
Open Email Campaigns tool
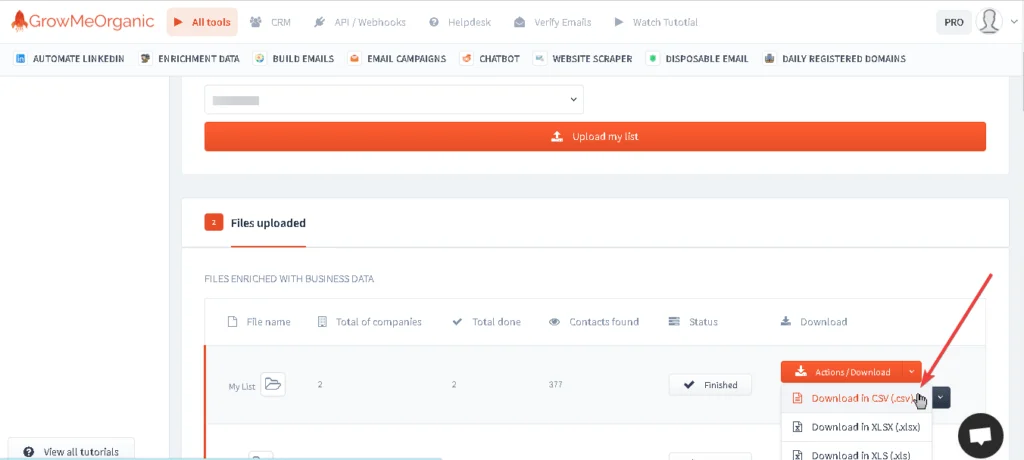tap(397, 59)
